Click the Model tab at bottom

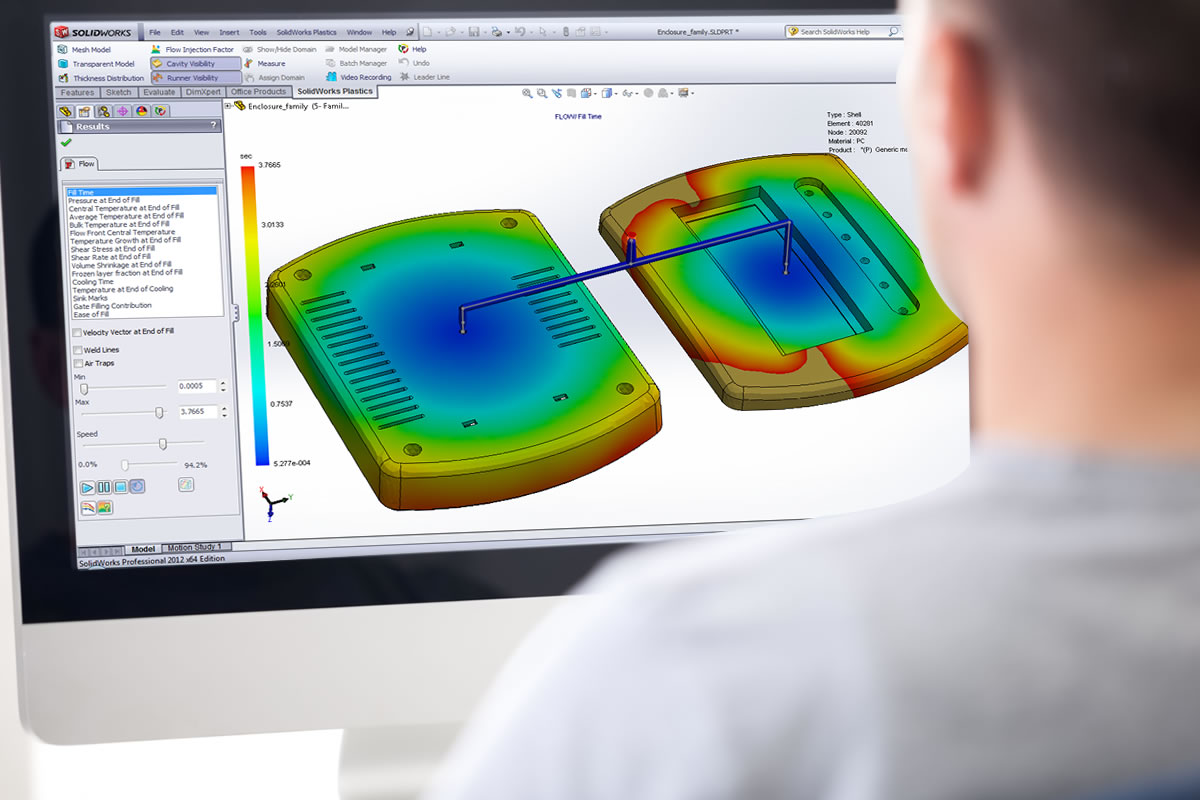[x=143, y=549]
